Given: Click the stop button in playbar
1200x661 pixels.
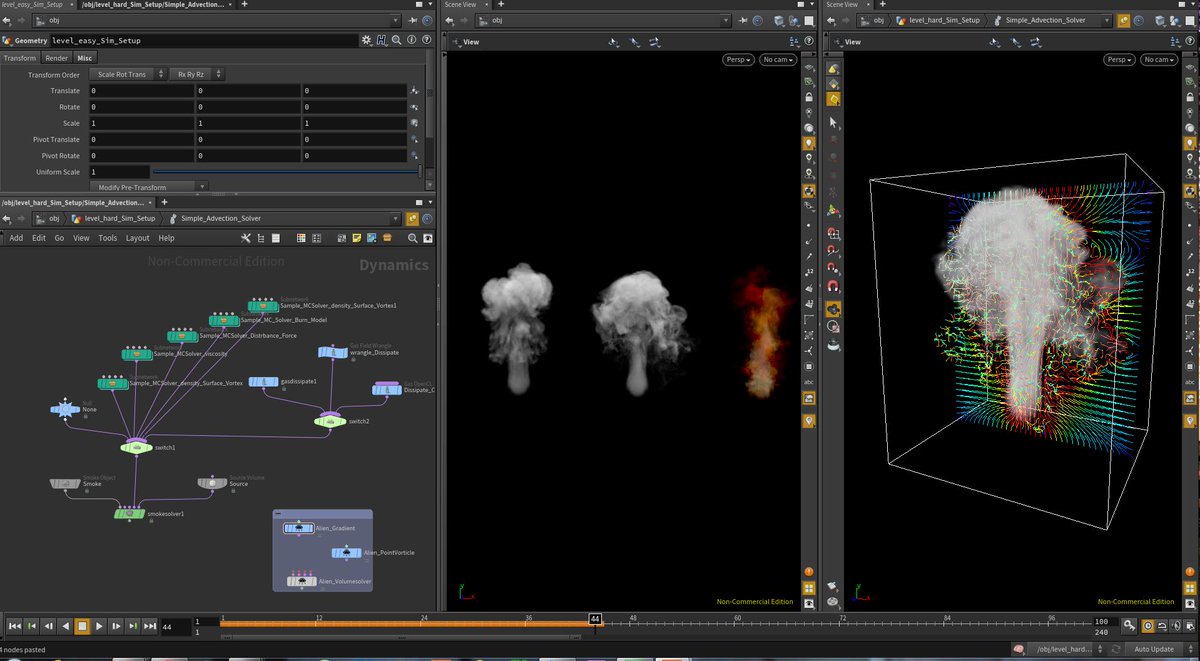Looking at the screenshot, I should [83, 626].
